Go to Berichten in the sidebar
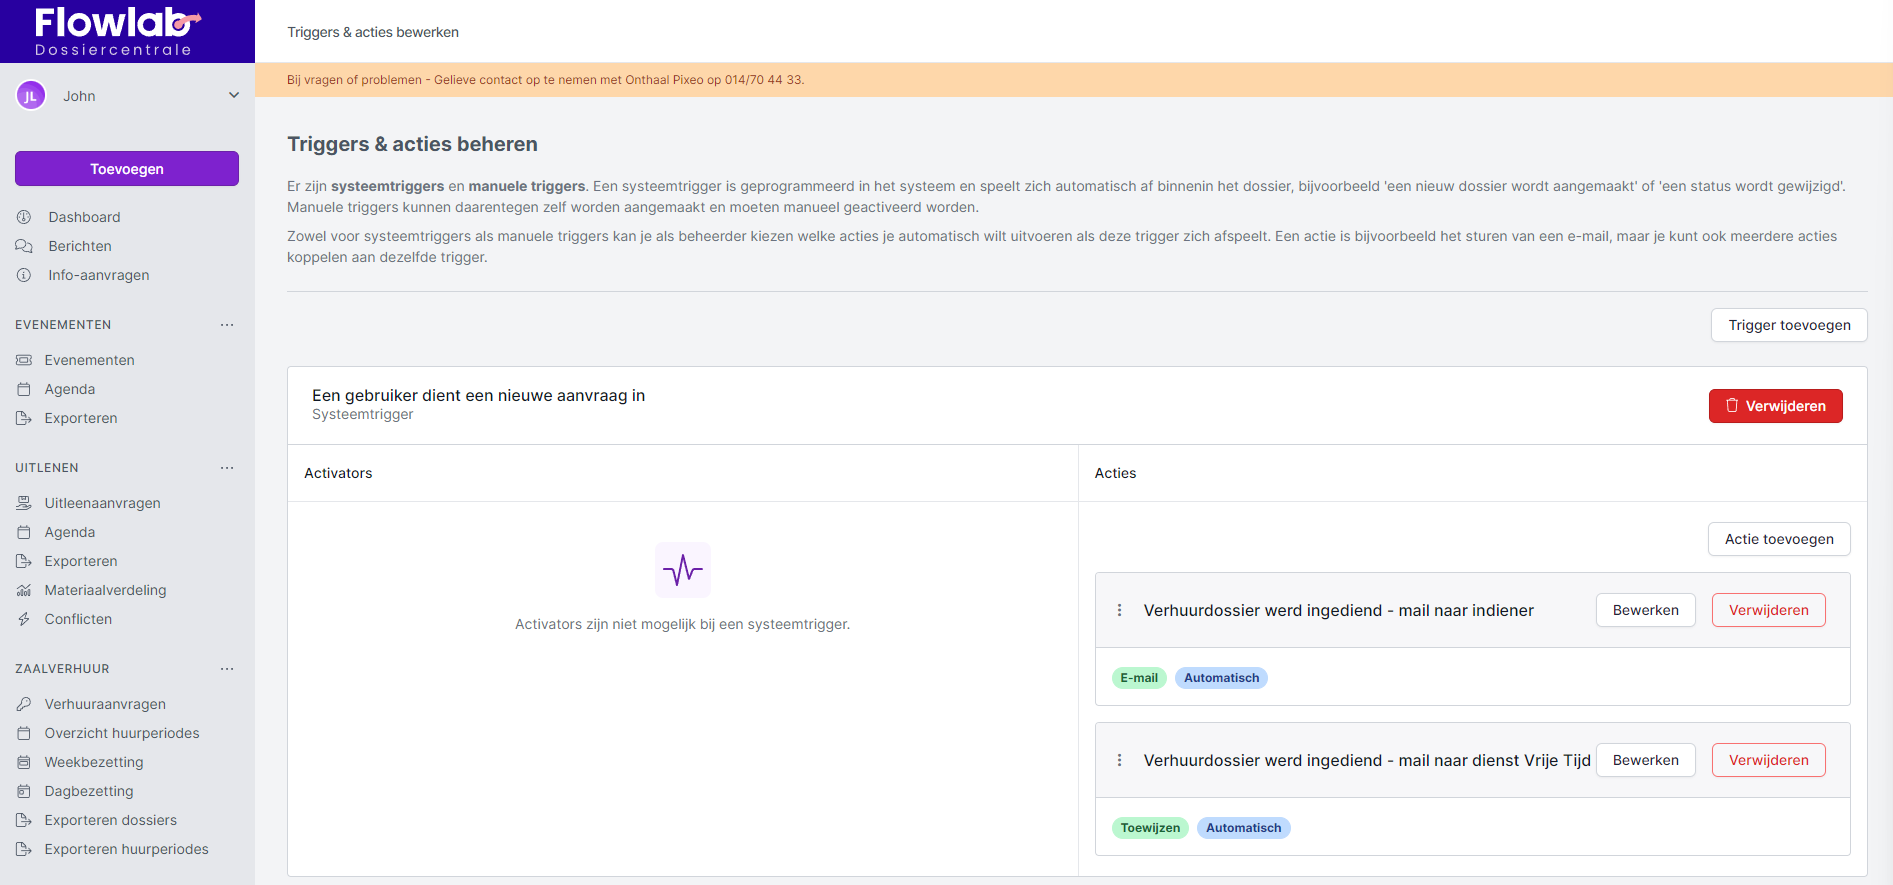 click(80, 246)
